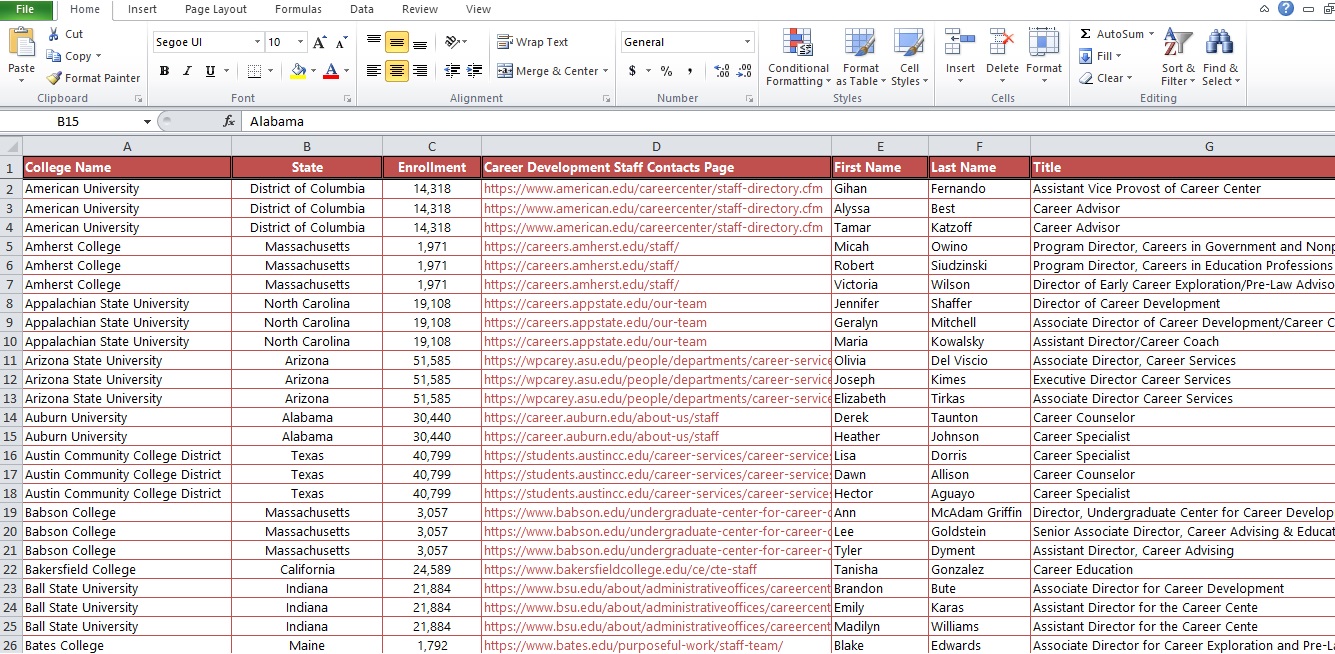Open Format as Table gallery
Viewport: 1335px width, 654px height.
(x=860, y=58)
